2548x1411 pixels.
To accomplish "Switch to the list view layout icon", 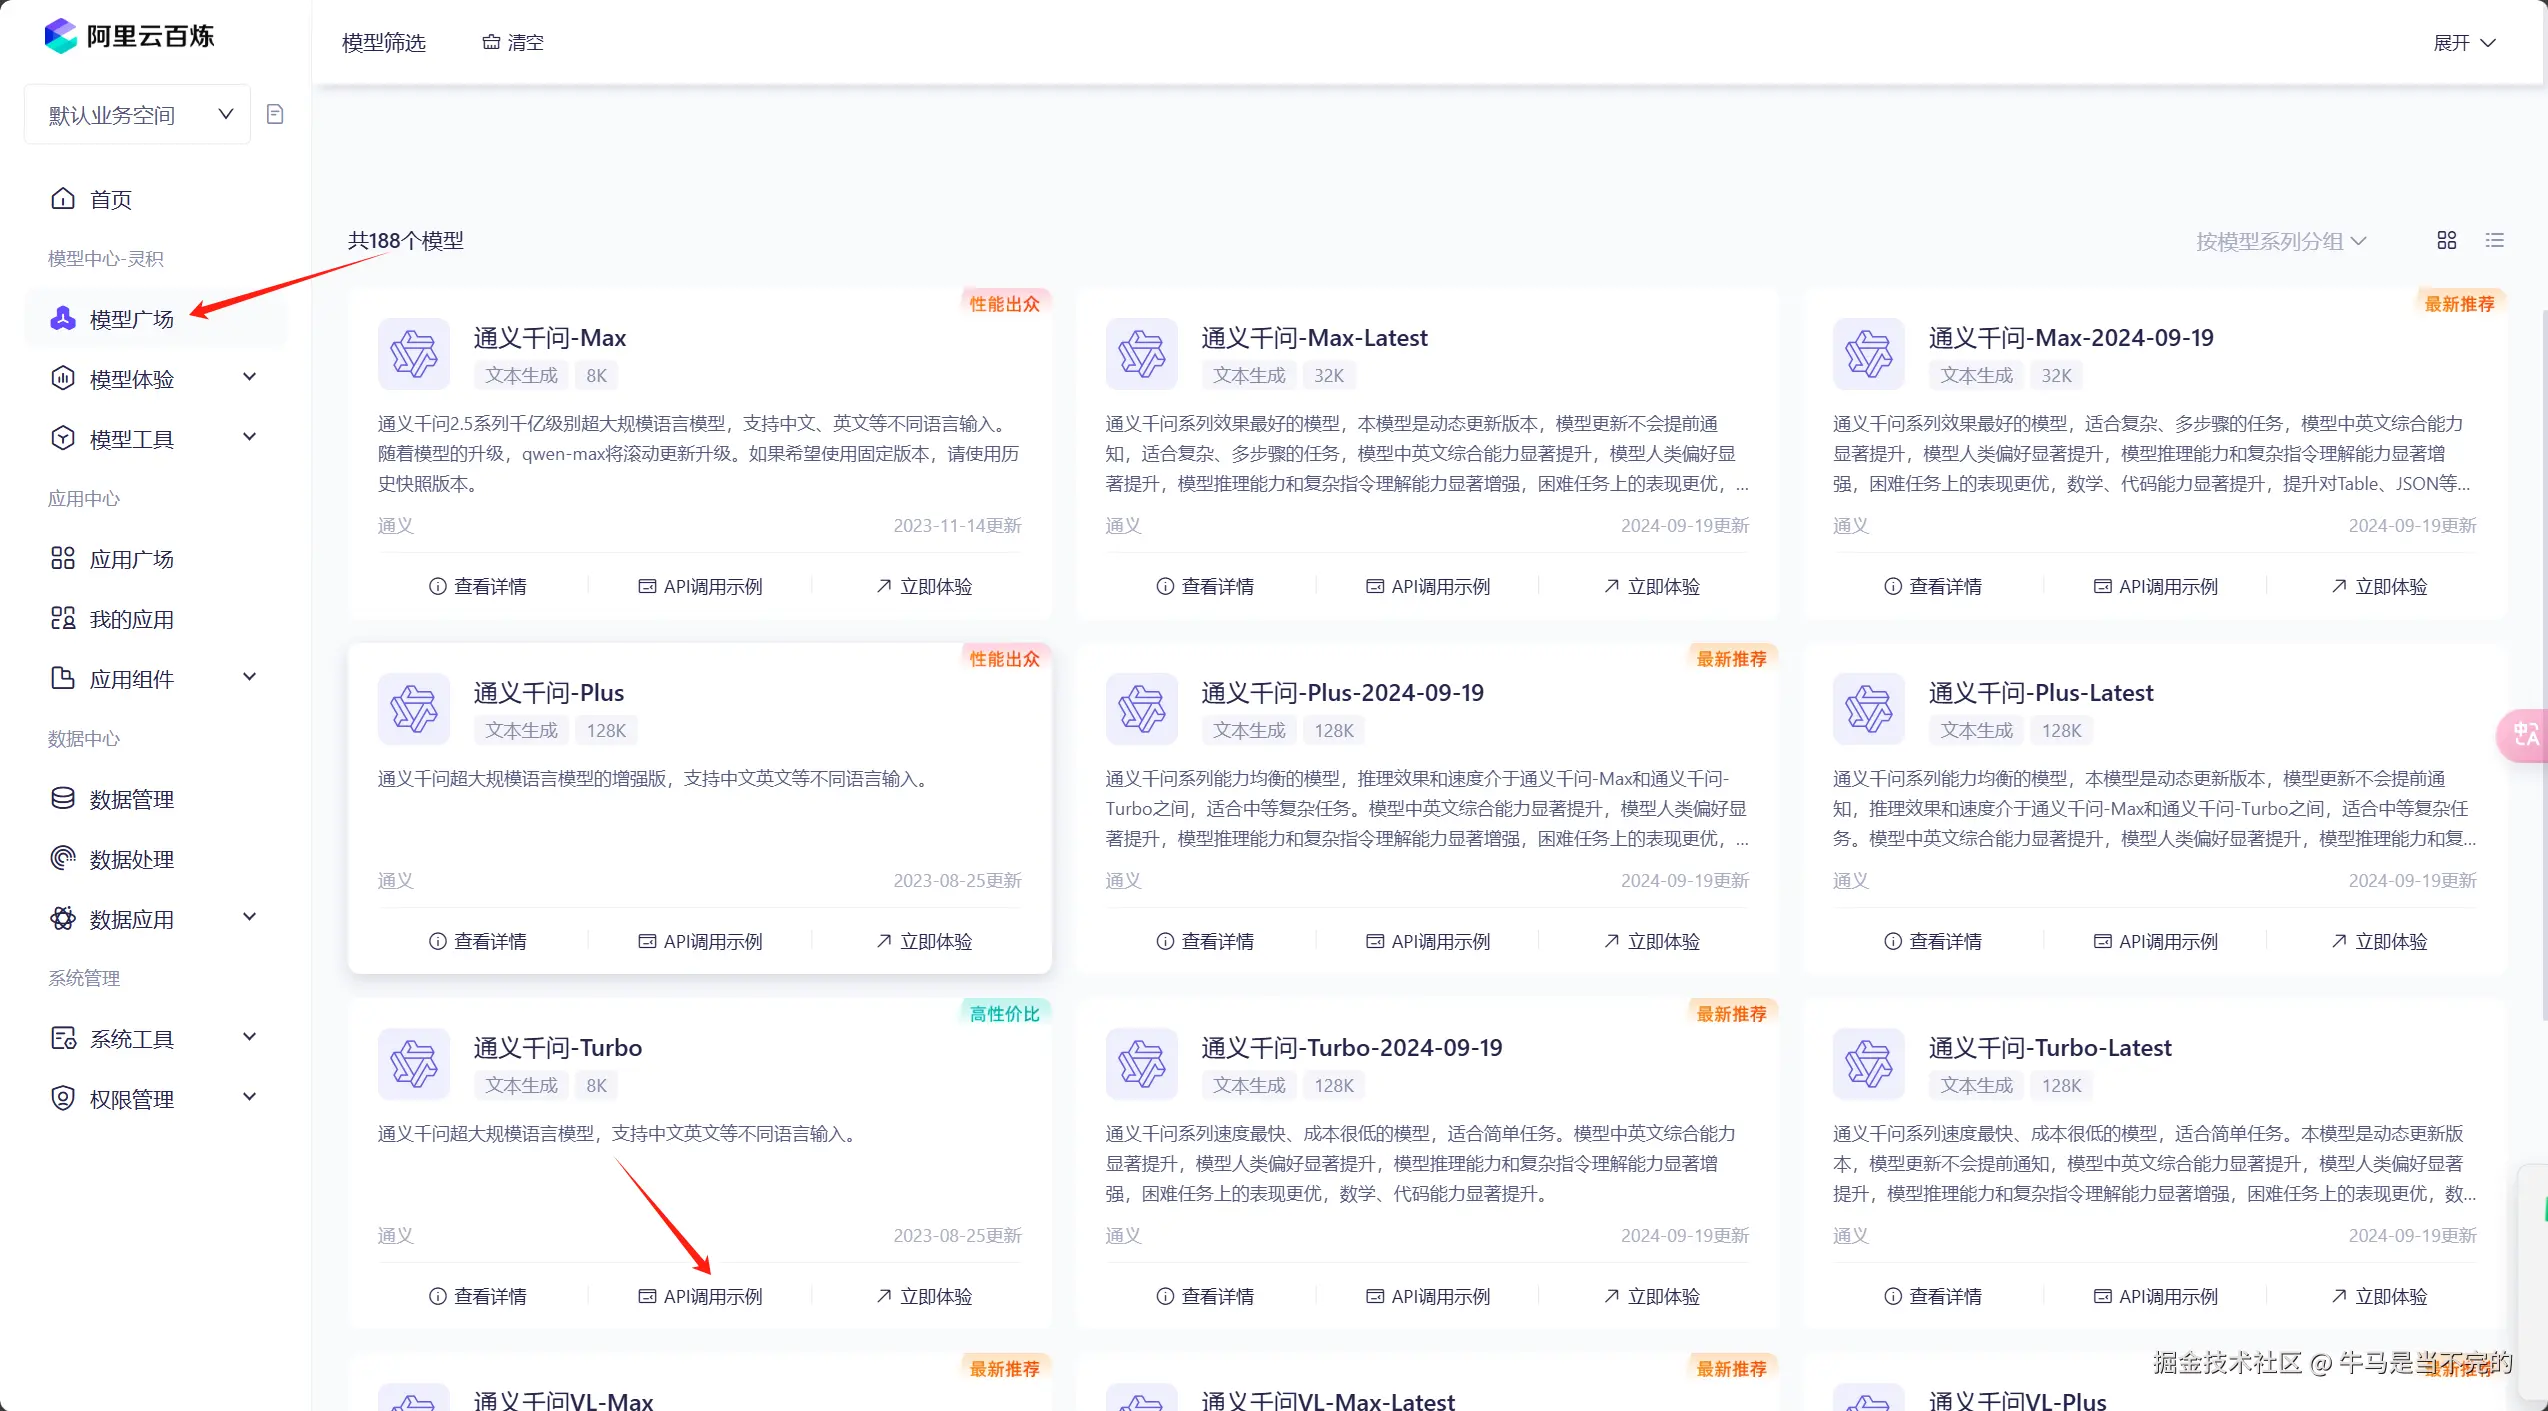I will point(2494,240).
